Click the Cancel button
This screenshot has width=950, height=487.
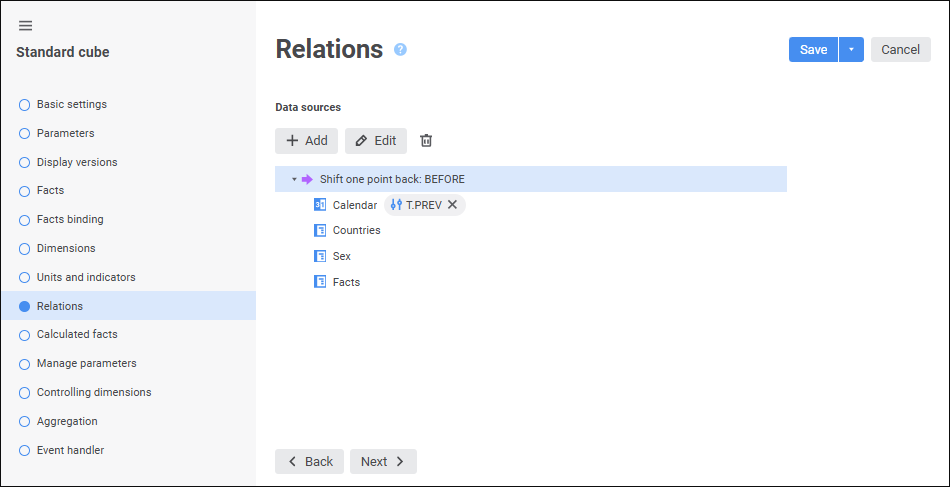tap(900, 50)
